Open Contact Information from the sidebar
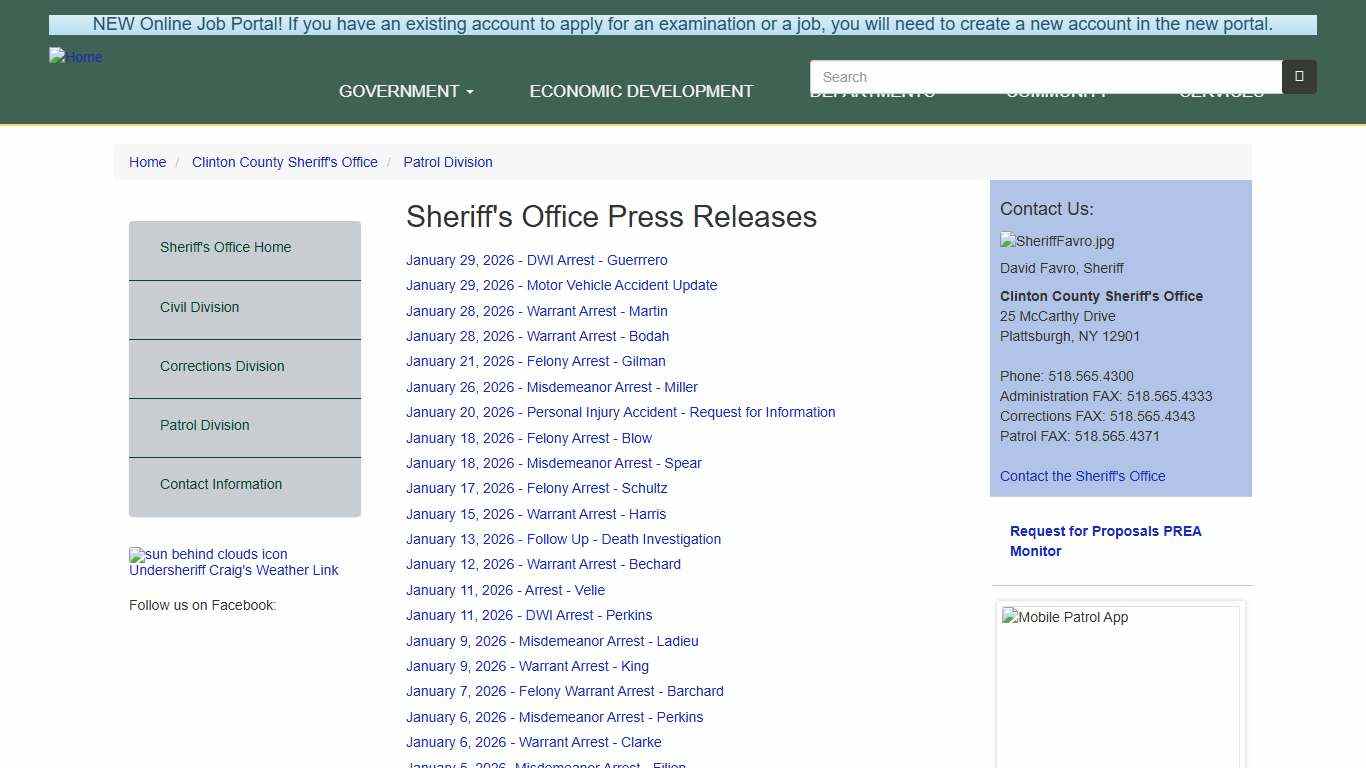This screenshot has height=768, width=1366. tap(220, 484)
